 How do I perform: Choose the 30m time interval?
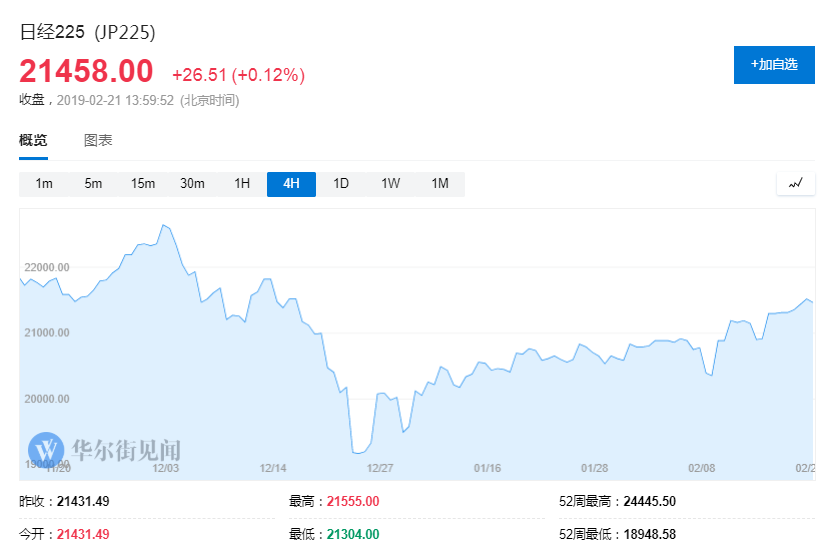click(192, 184)
